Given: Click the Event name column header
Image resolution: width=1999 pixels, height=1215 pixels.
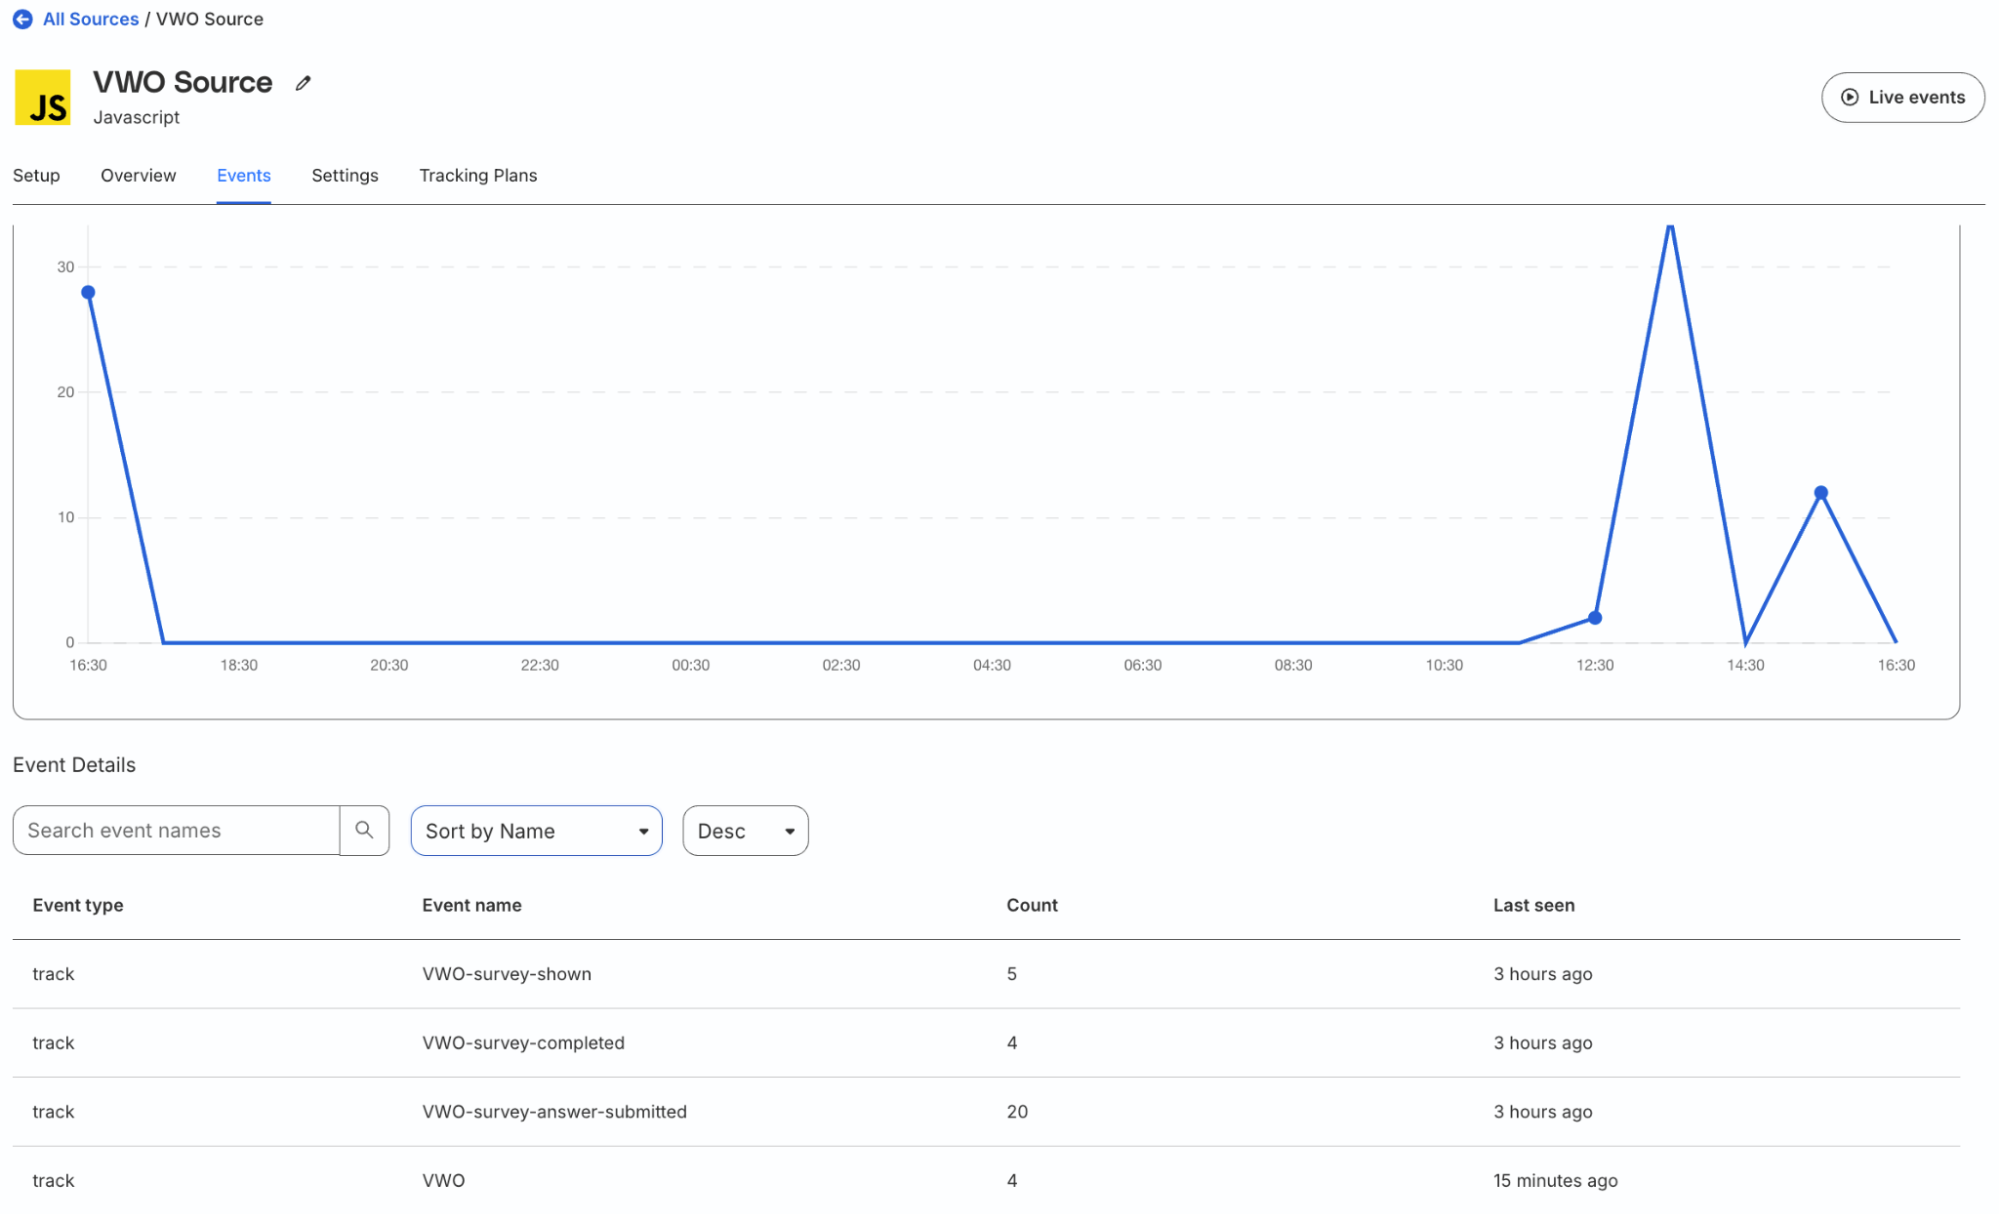Looking at the screenshot, I should [x=472, y=905].
